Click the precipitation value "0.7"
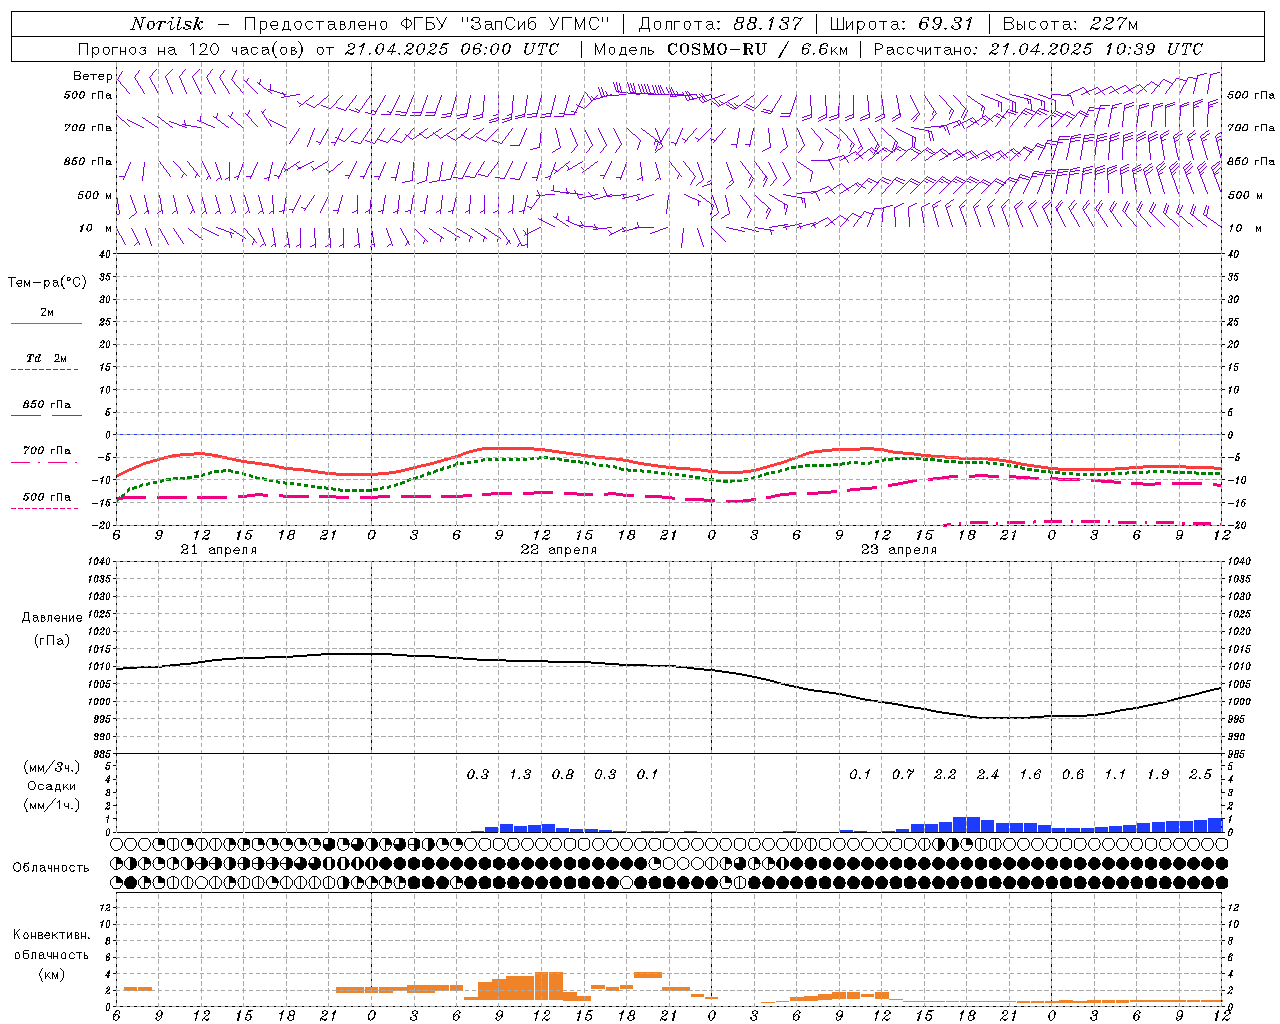 tap(903, 774)
